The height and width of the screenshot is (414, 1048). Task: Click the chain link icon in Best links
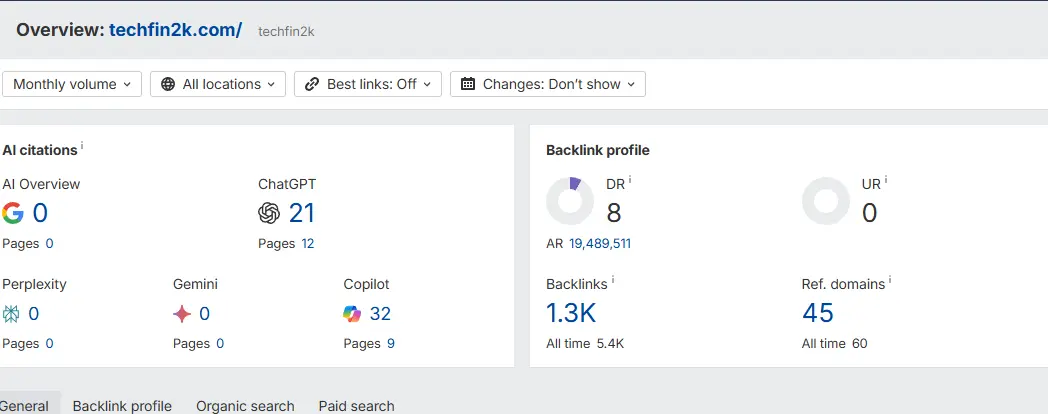point(312,84)
